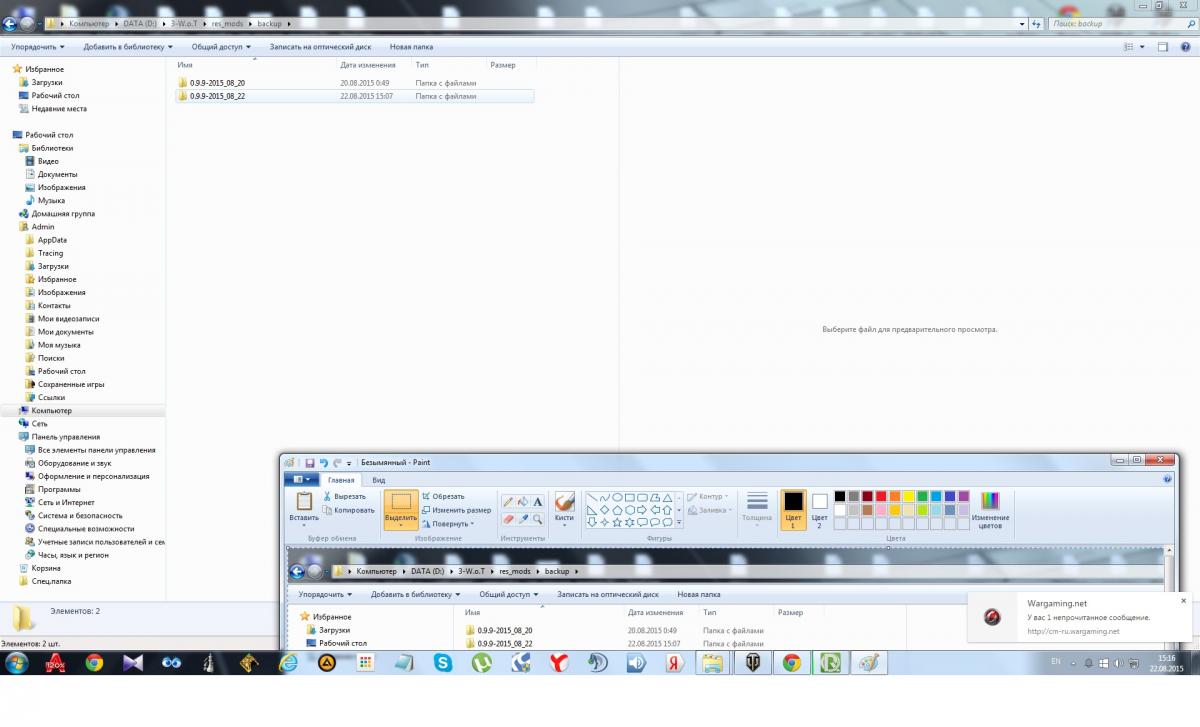This screenshot has width=1200, height=727.
Task: Click Записать на оптический диск
Action: [x=320, y=46]
